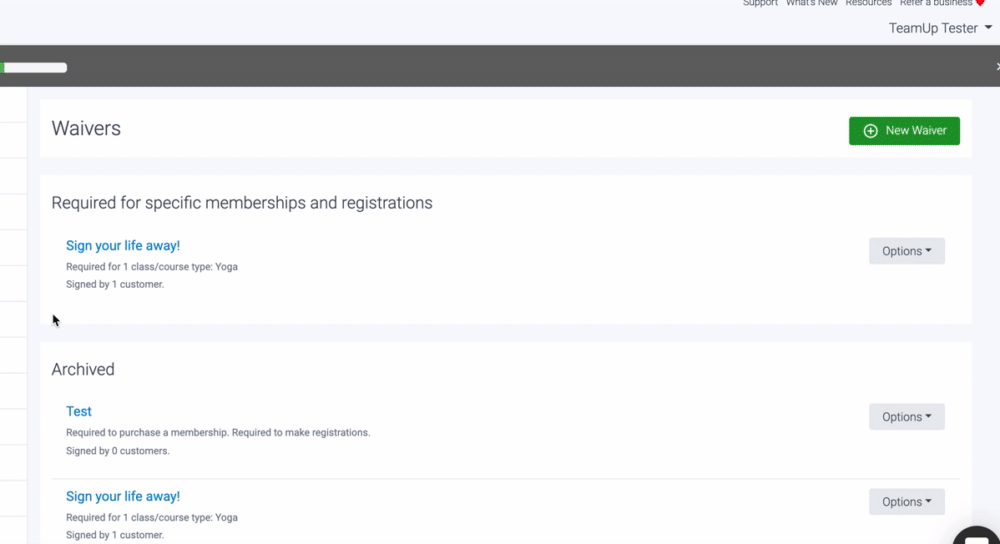
Task: Open the Support menu item
Action: (760, 3)
